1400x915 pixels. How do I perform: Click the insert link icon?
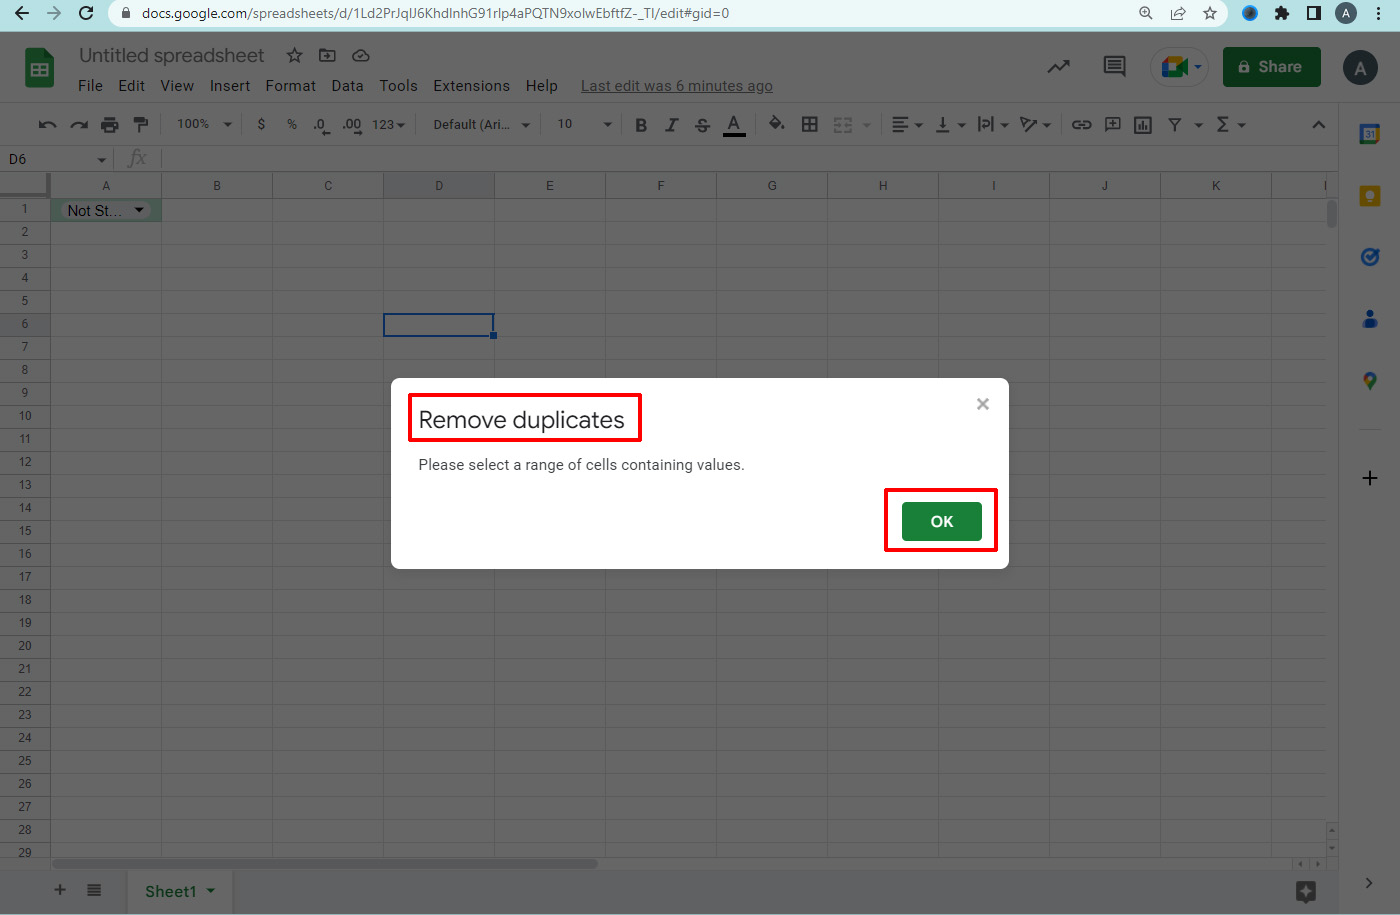(1081, 125)
